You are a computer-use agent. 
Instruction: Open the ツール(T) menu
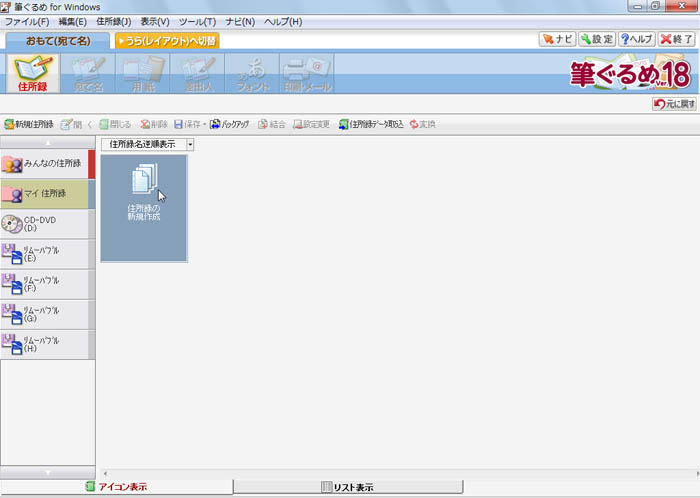[196, 21]
